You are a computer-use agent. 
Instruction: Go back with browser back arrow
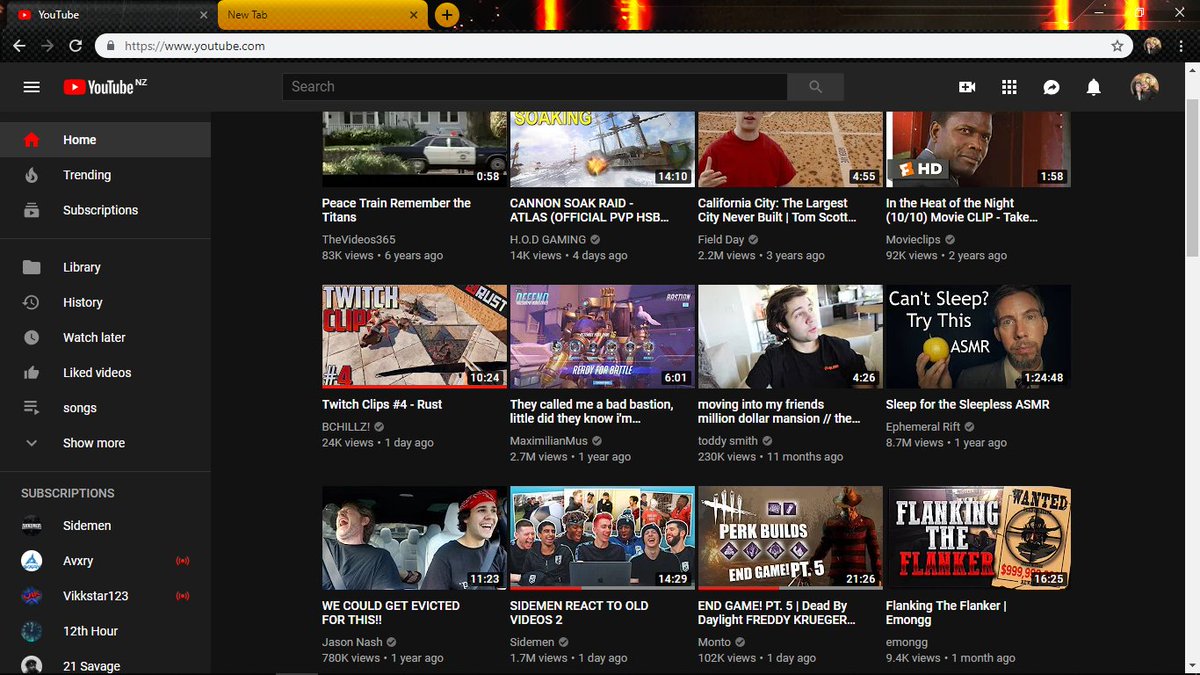(x=19, y=46)
